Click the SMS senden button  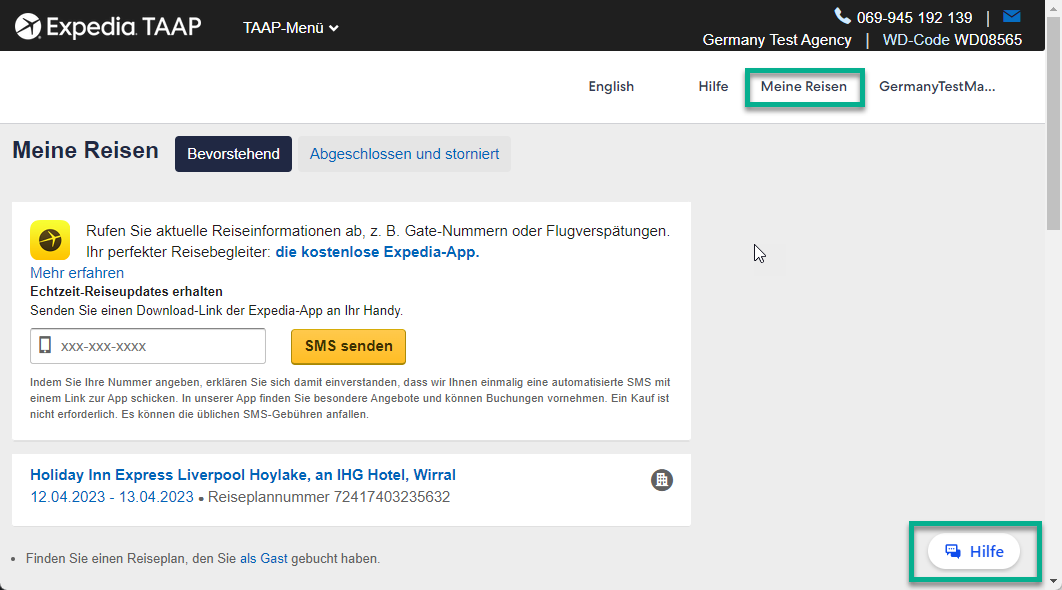click(349, 346)
